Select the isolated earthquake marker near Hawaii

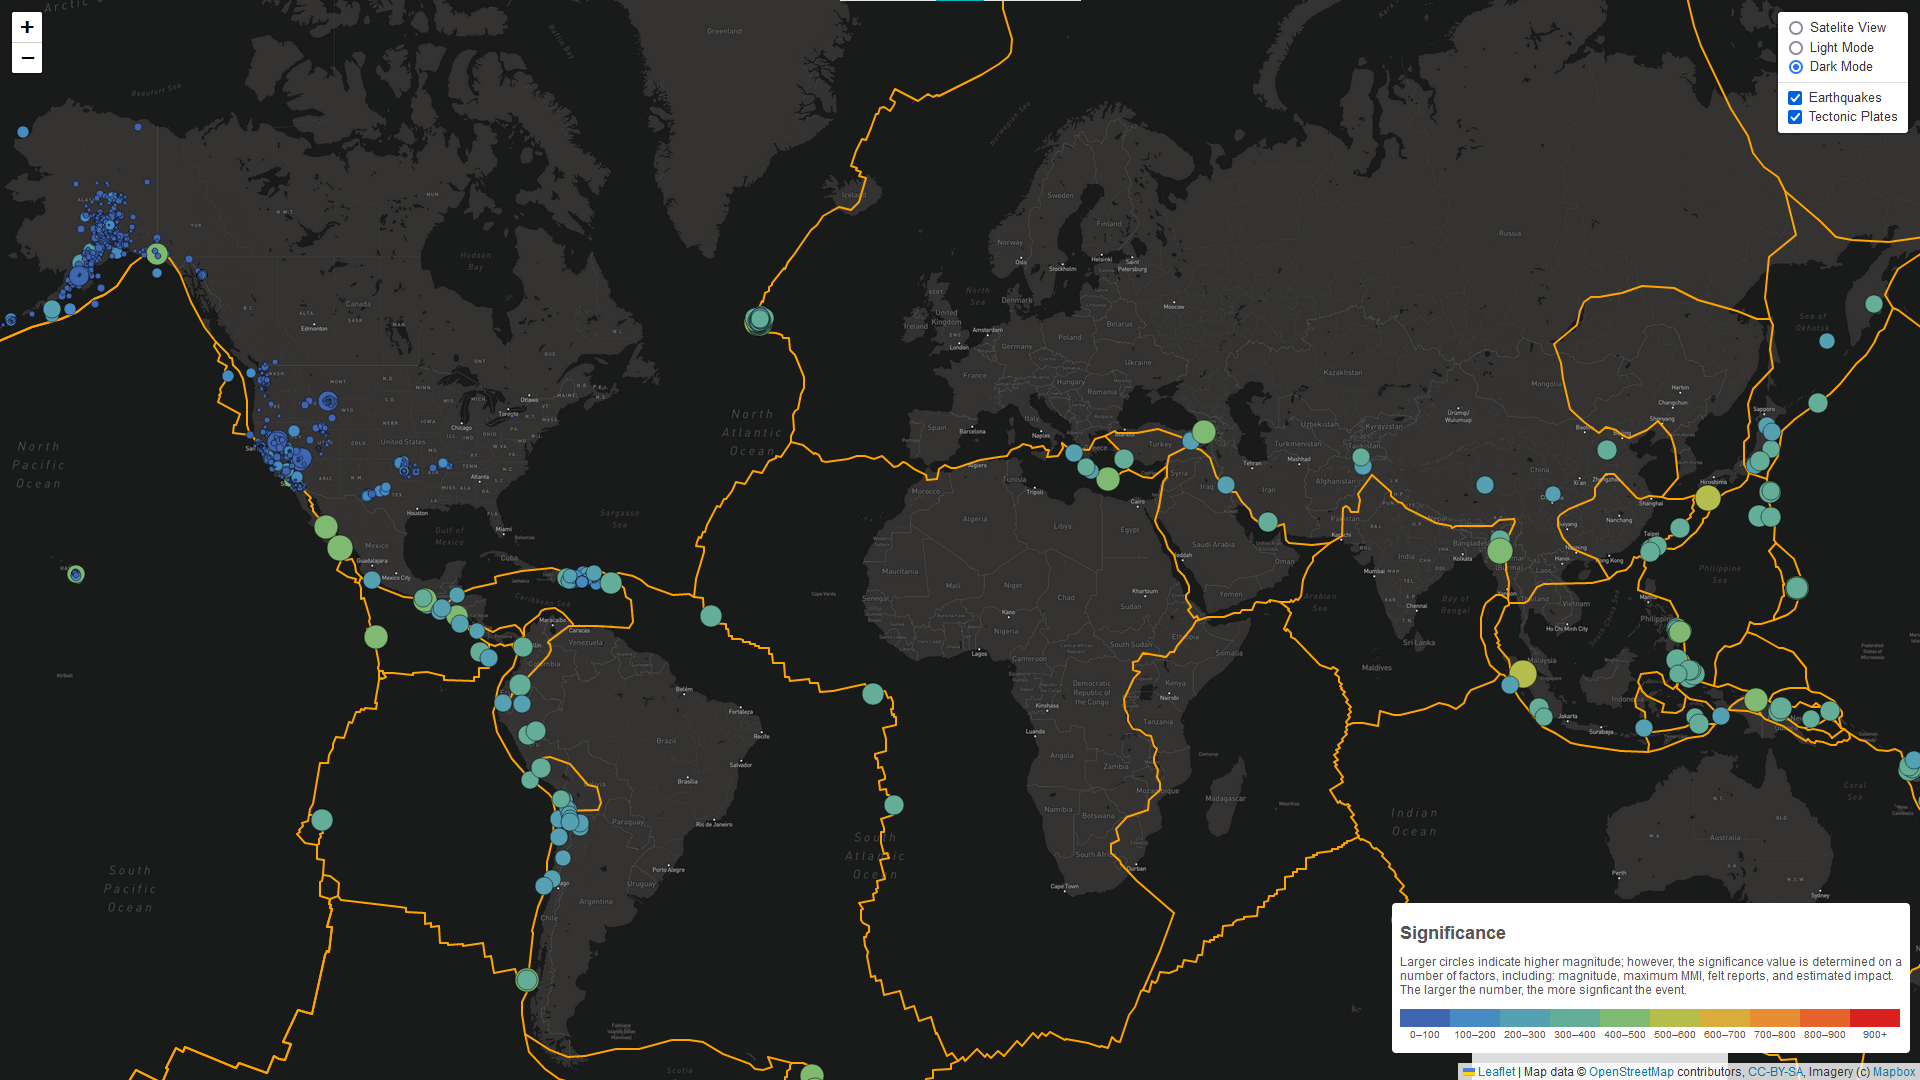coord(76,574)
